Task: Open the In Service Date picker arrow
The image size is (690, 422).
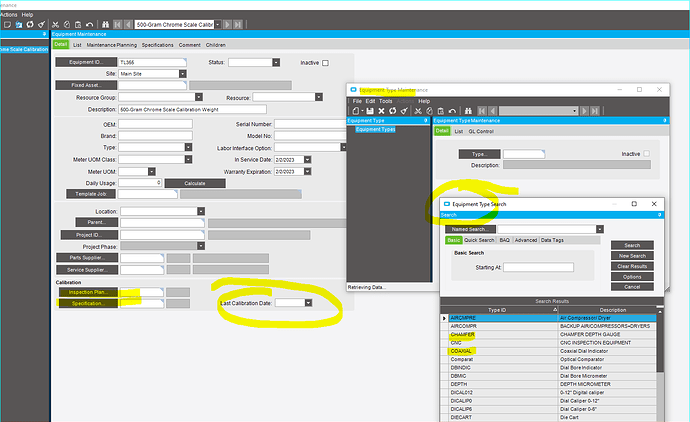Action: (308, 160)
